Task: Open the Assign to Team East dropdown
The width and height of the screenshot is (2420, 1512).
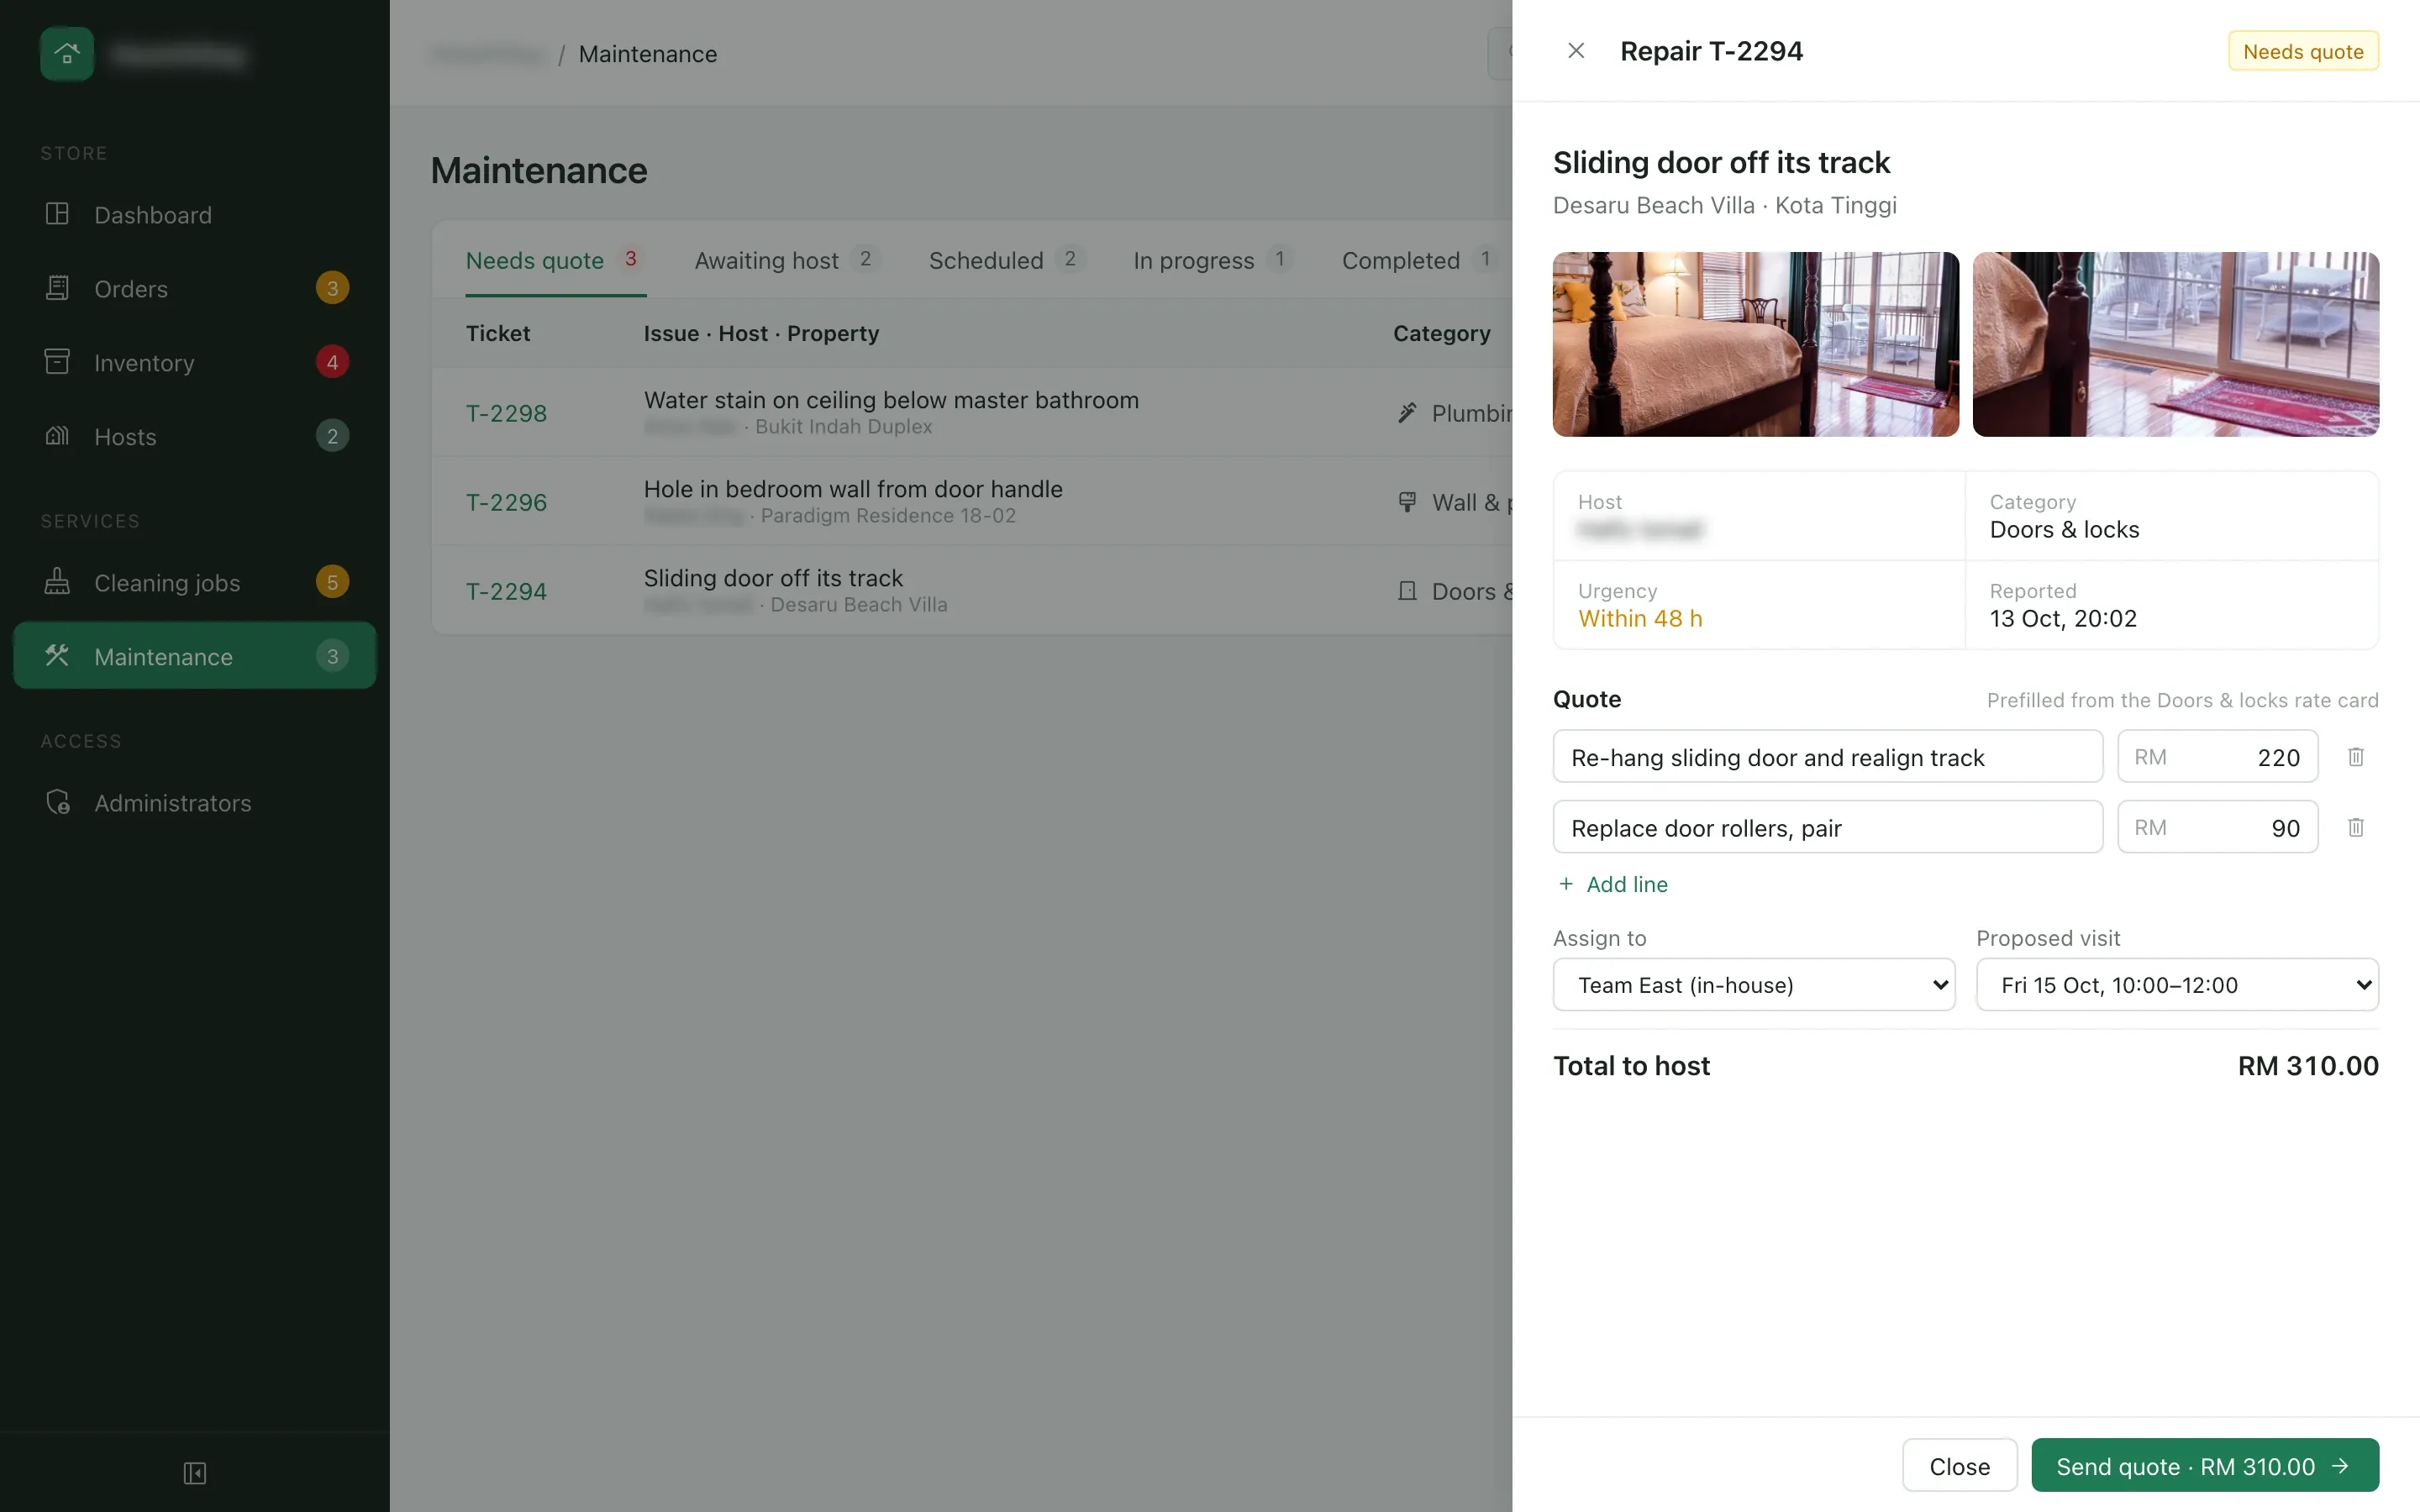Action: point(1754,985)
